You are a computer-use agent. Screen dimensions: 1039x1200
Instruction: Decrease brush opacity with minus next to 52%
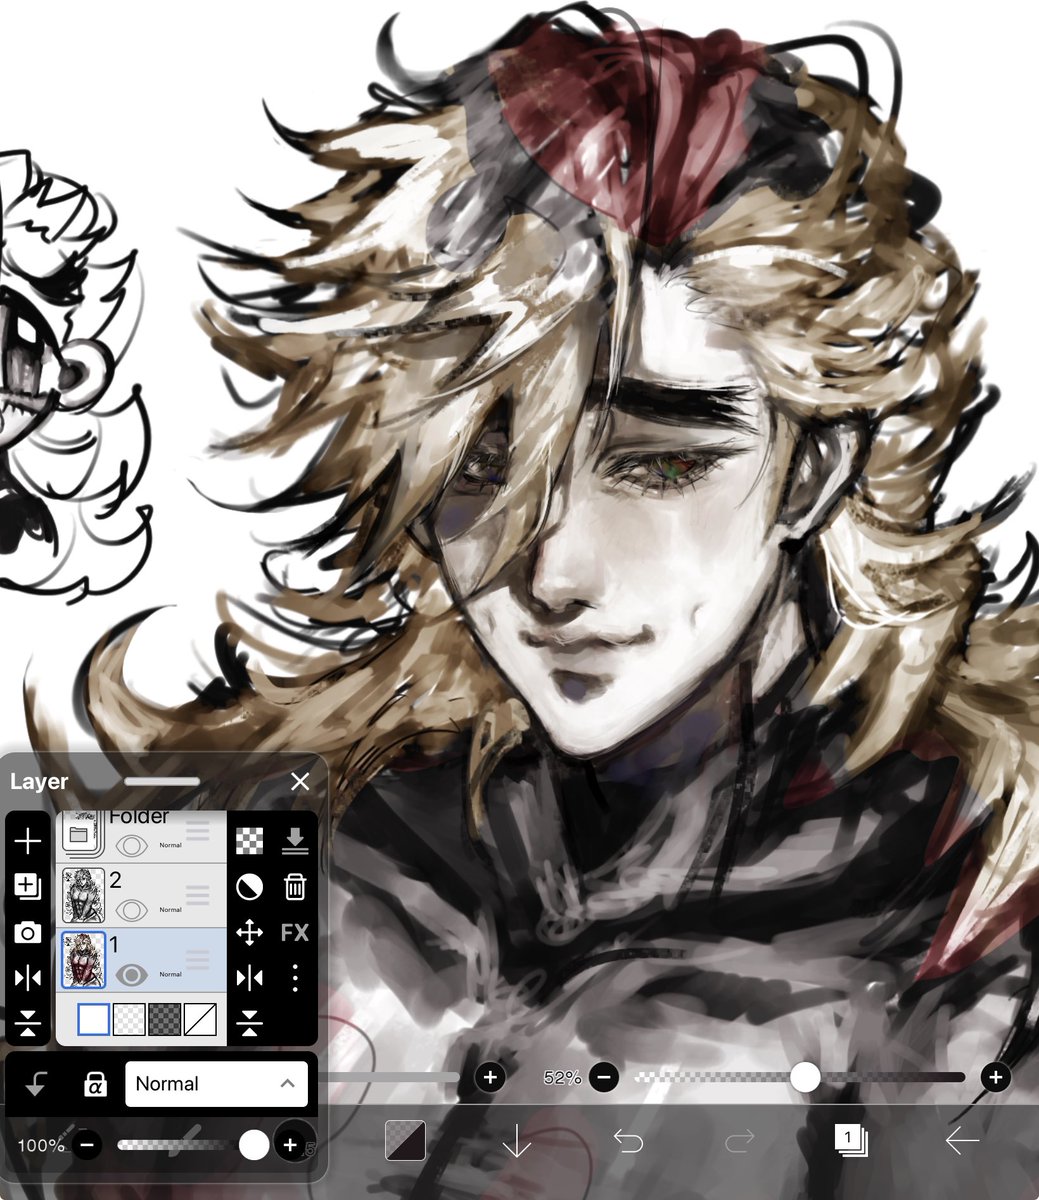pos(603,1077)
